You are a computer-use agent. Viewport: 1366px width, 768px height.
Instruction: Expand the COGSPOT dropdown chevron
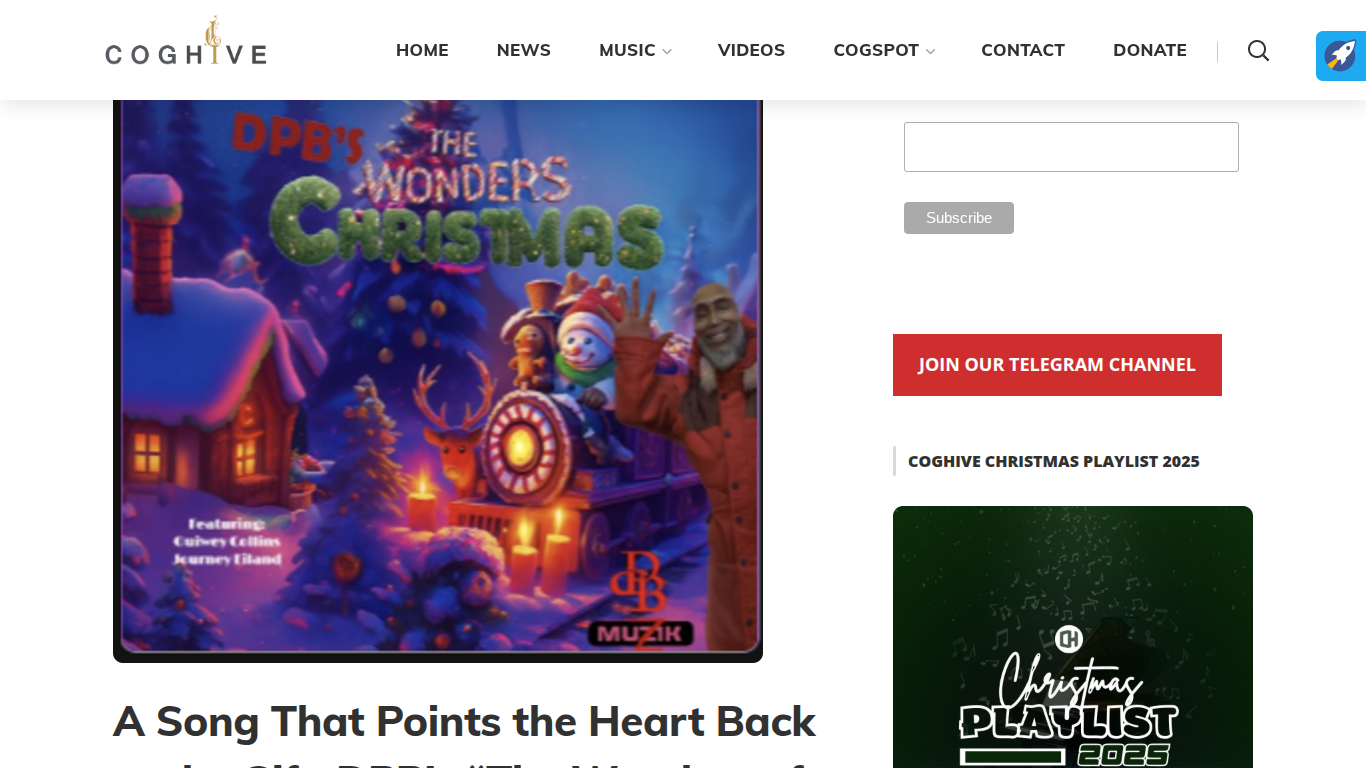tap(930, 51)
